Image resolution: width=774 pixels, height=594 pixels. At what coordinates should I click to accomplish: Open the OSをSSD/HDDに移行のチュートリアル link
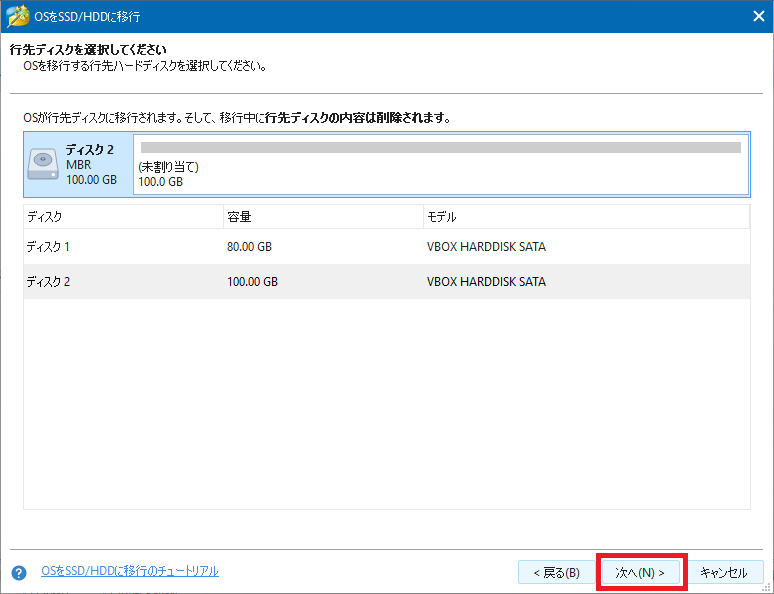coord(130,571)
